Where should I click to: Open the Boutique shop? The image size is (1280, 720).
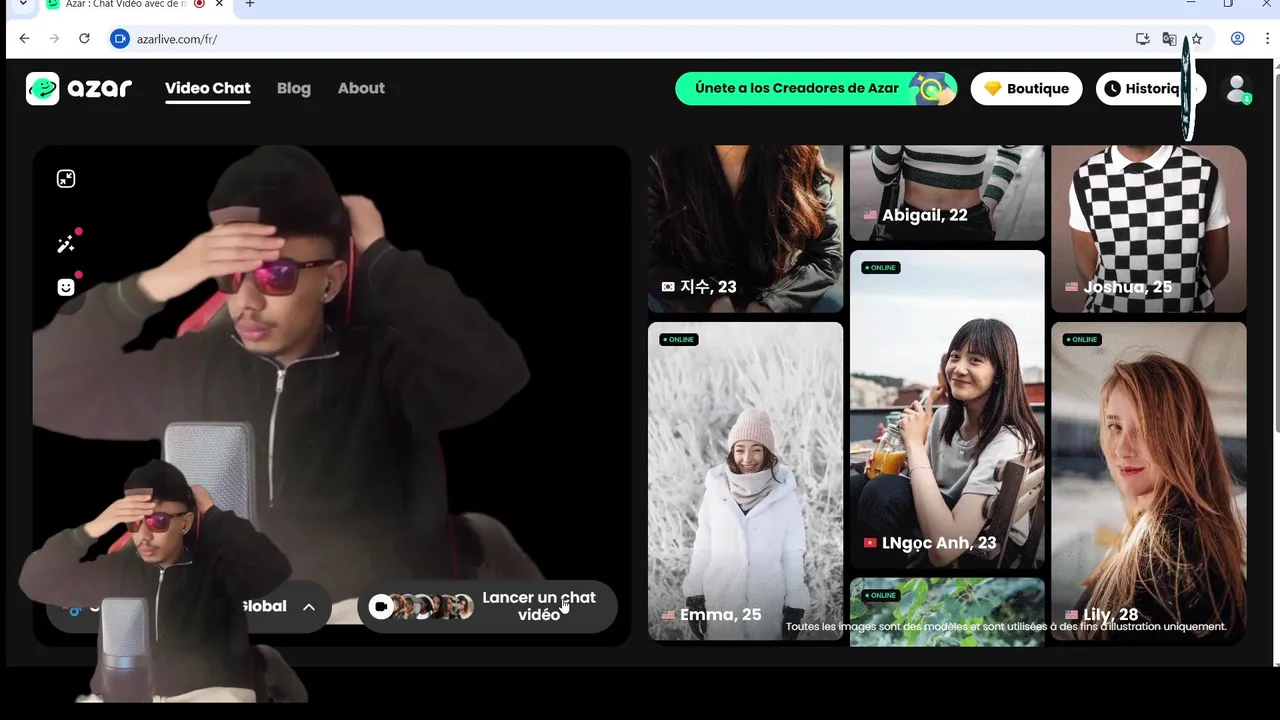1026,88
